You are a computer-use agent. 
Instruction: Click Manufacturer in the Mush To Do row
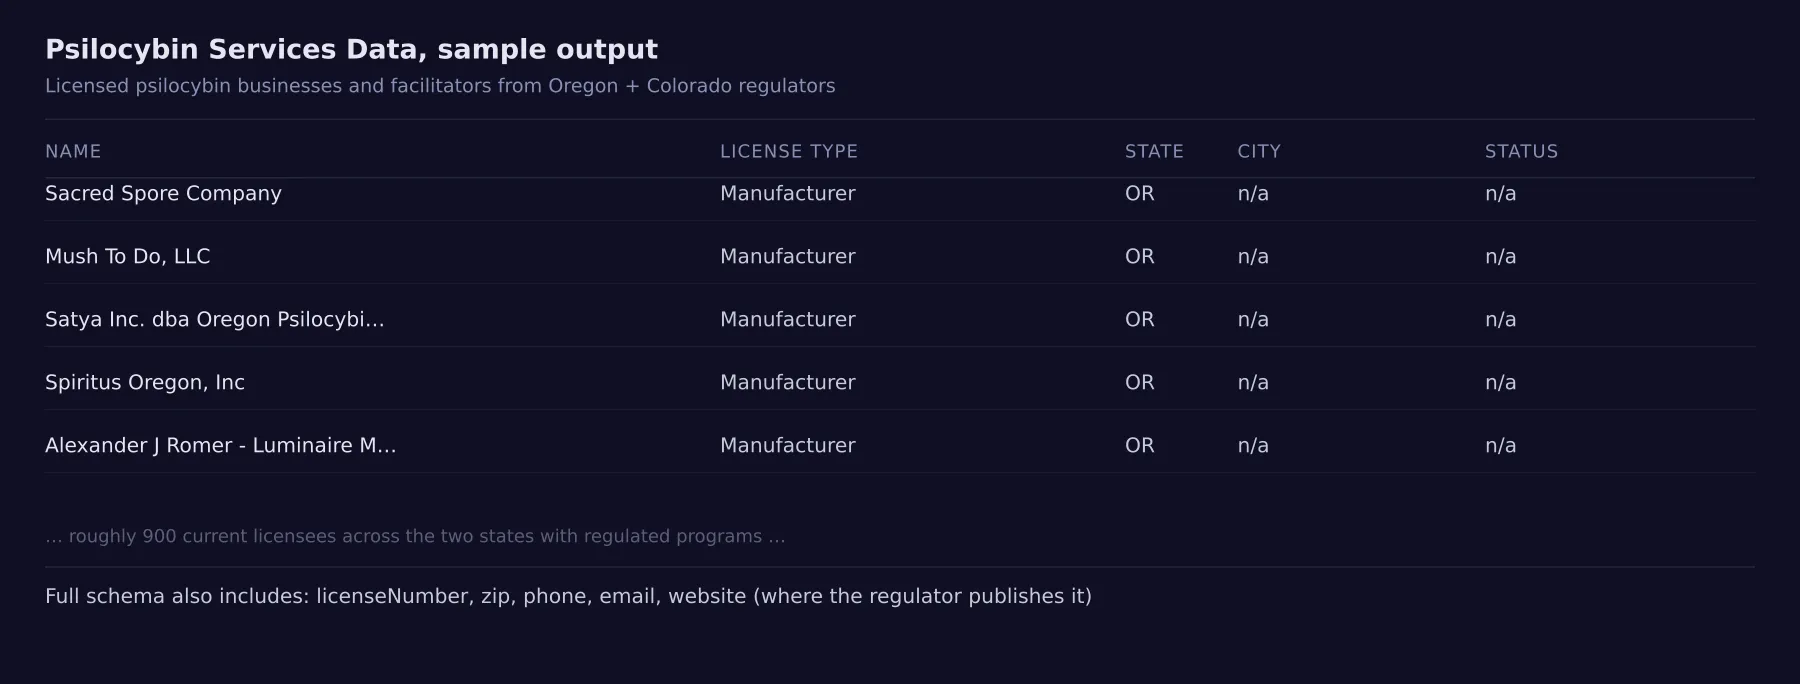(x=788, y=256)
